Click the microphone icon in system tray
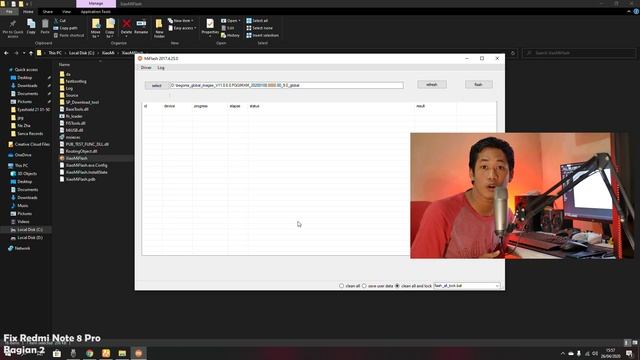 point(579,353)
